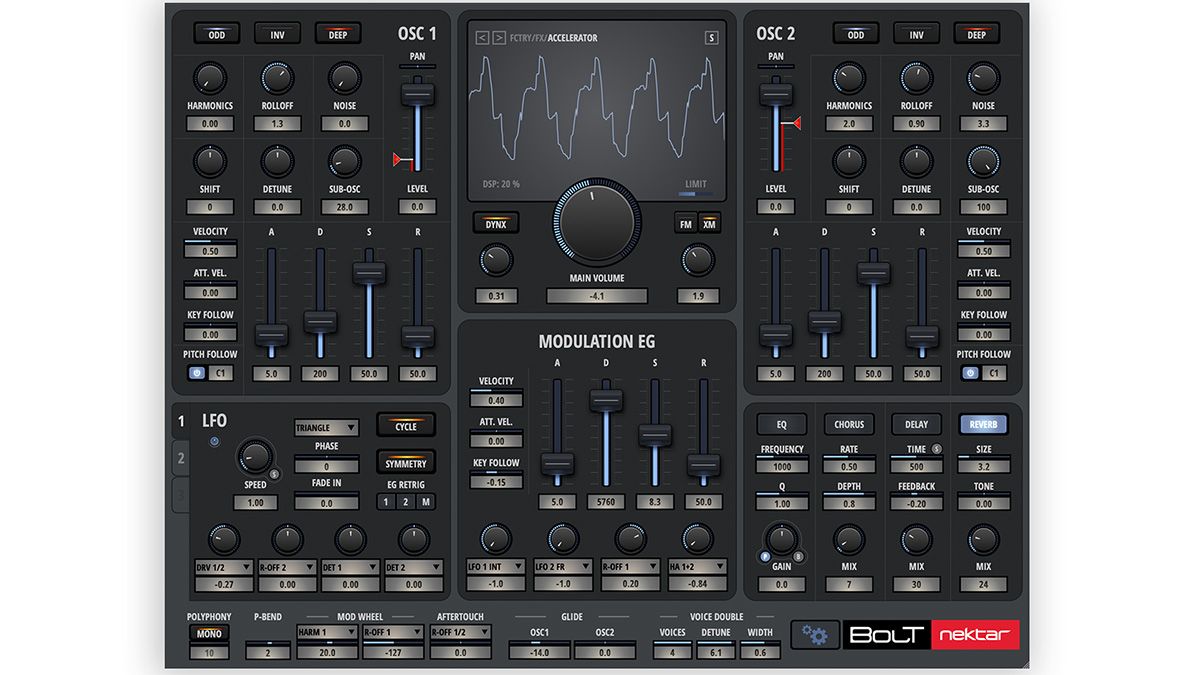Click OSC 2 ROLLOFF knob
1200x675 pixels.
916,78
